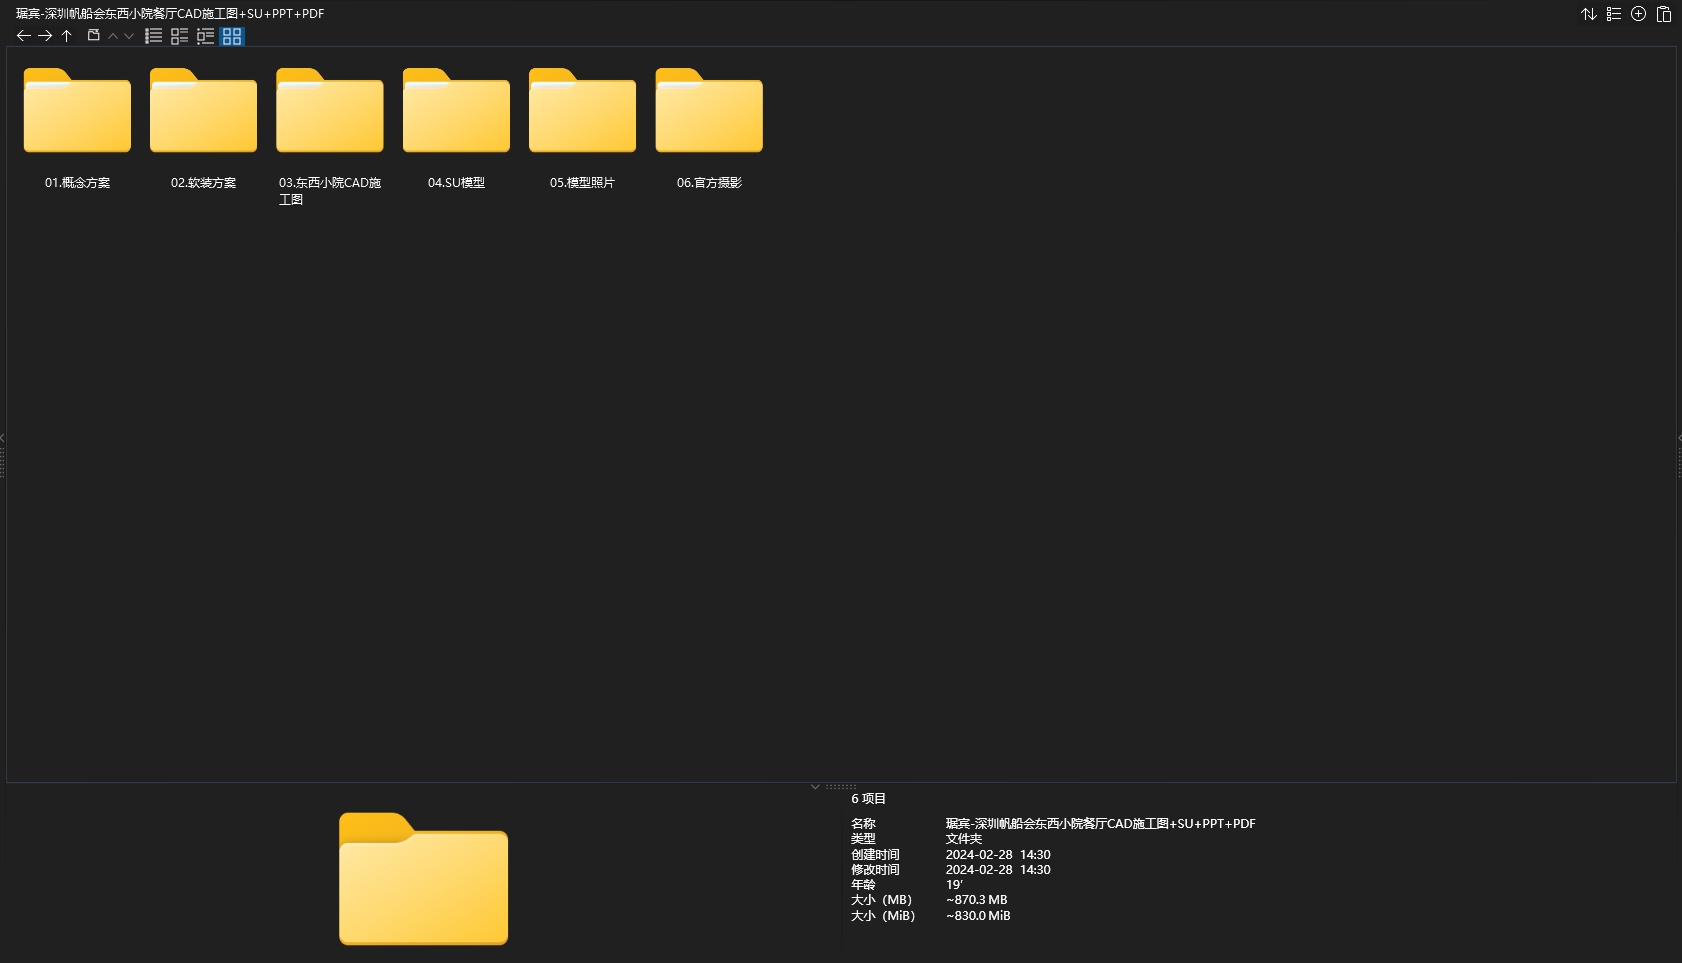Click the right edge panel expander chevron

[1679, 438]
